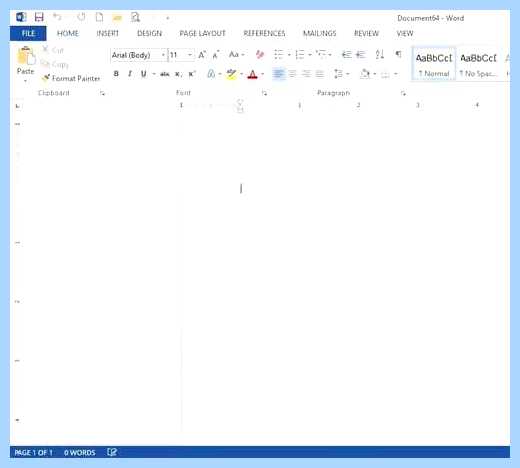
Task: Switch to REFERENCES tab
Action: [x=264, y=33]
